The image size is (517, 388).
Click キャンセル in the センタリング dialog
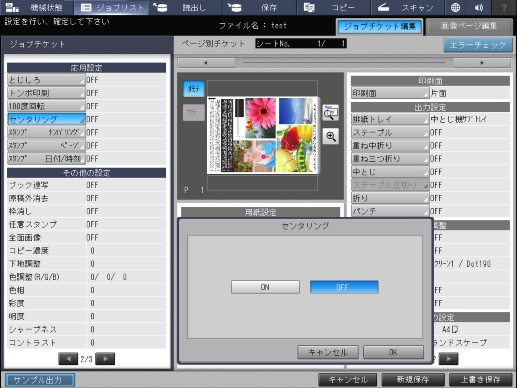click(328, 352)
